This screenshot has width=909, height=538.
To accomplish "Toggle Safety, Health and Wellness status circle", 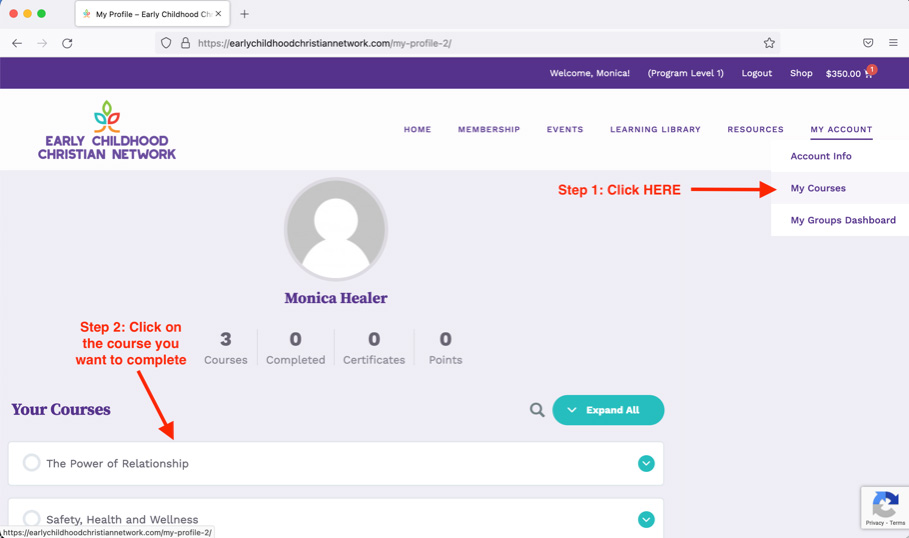I will [32, 518].
